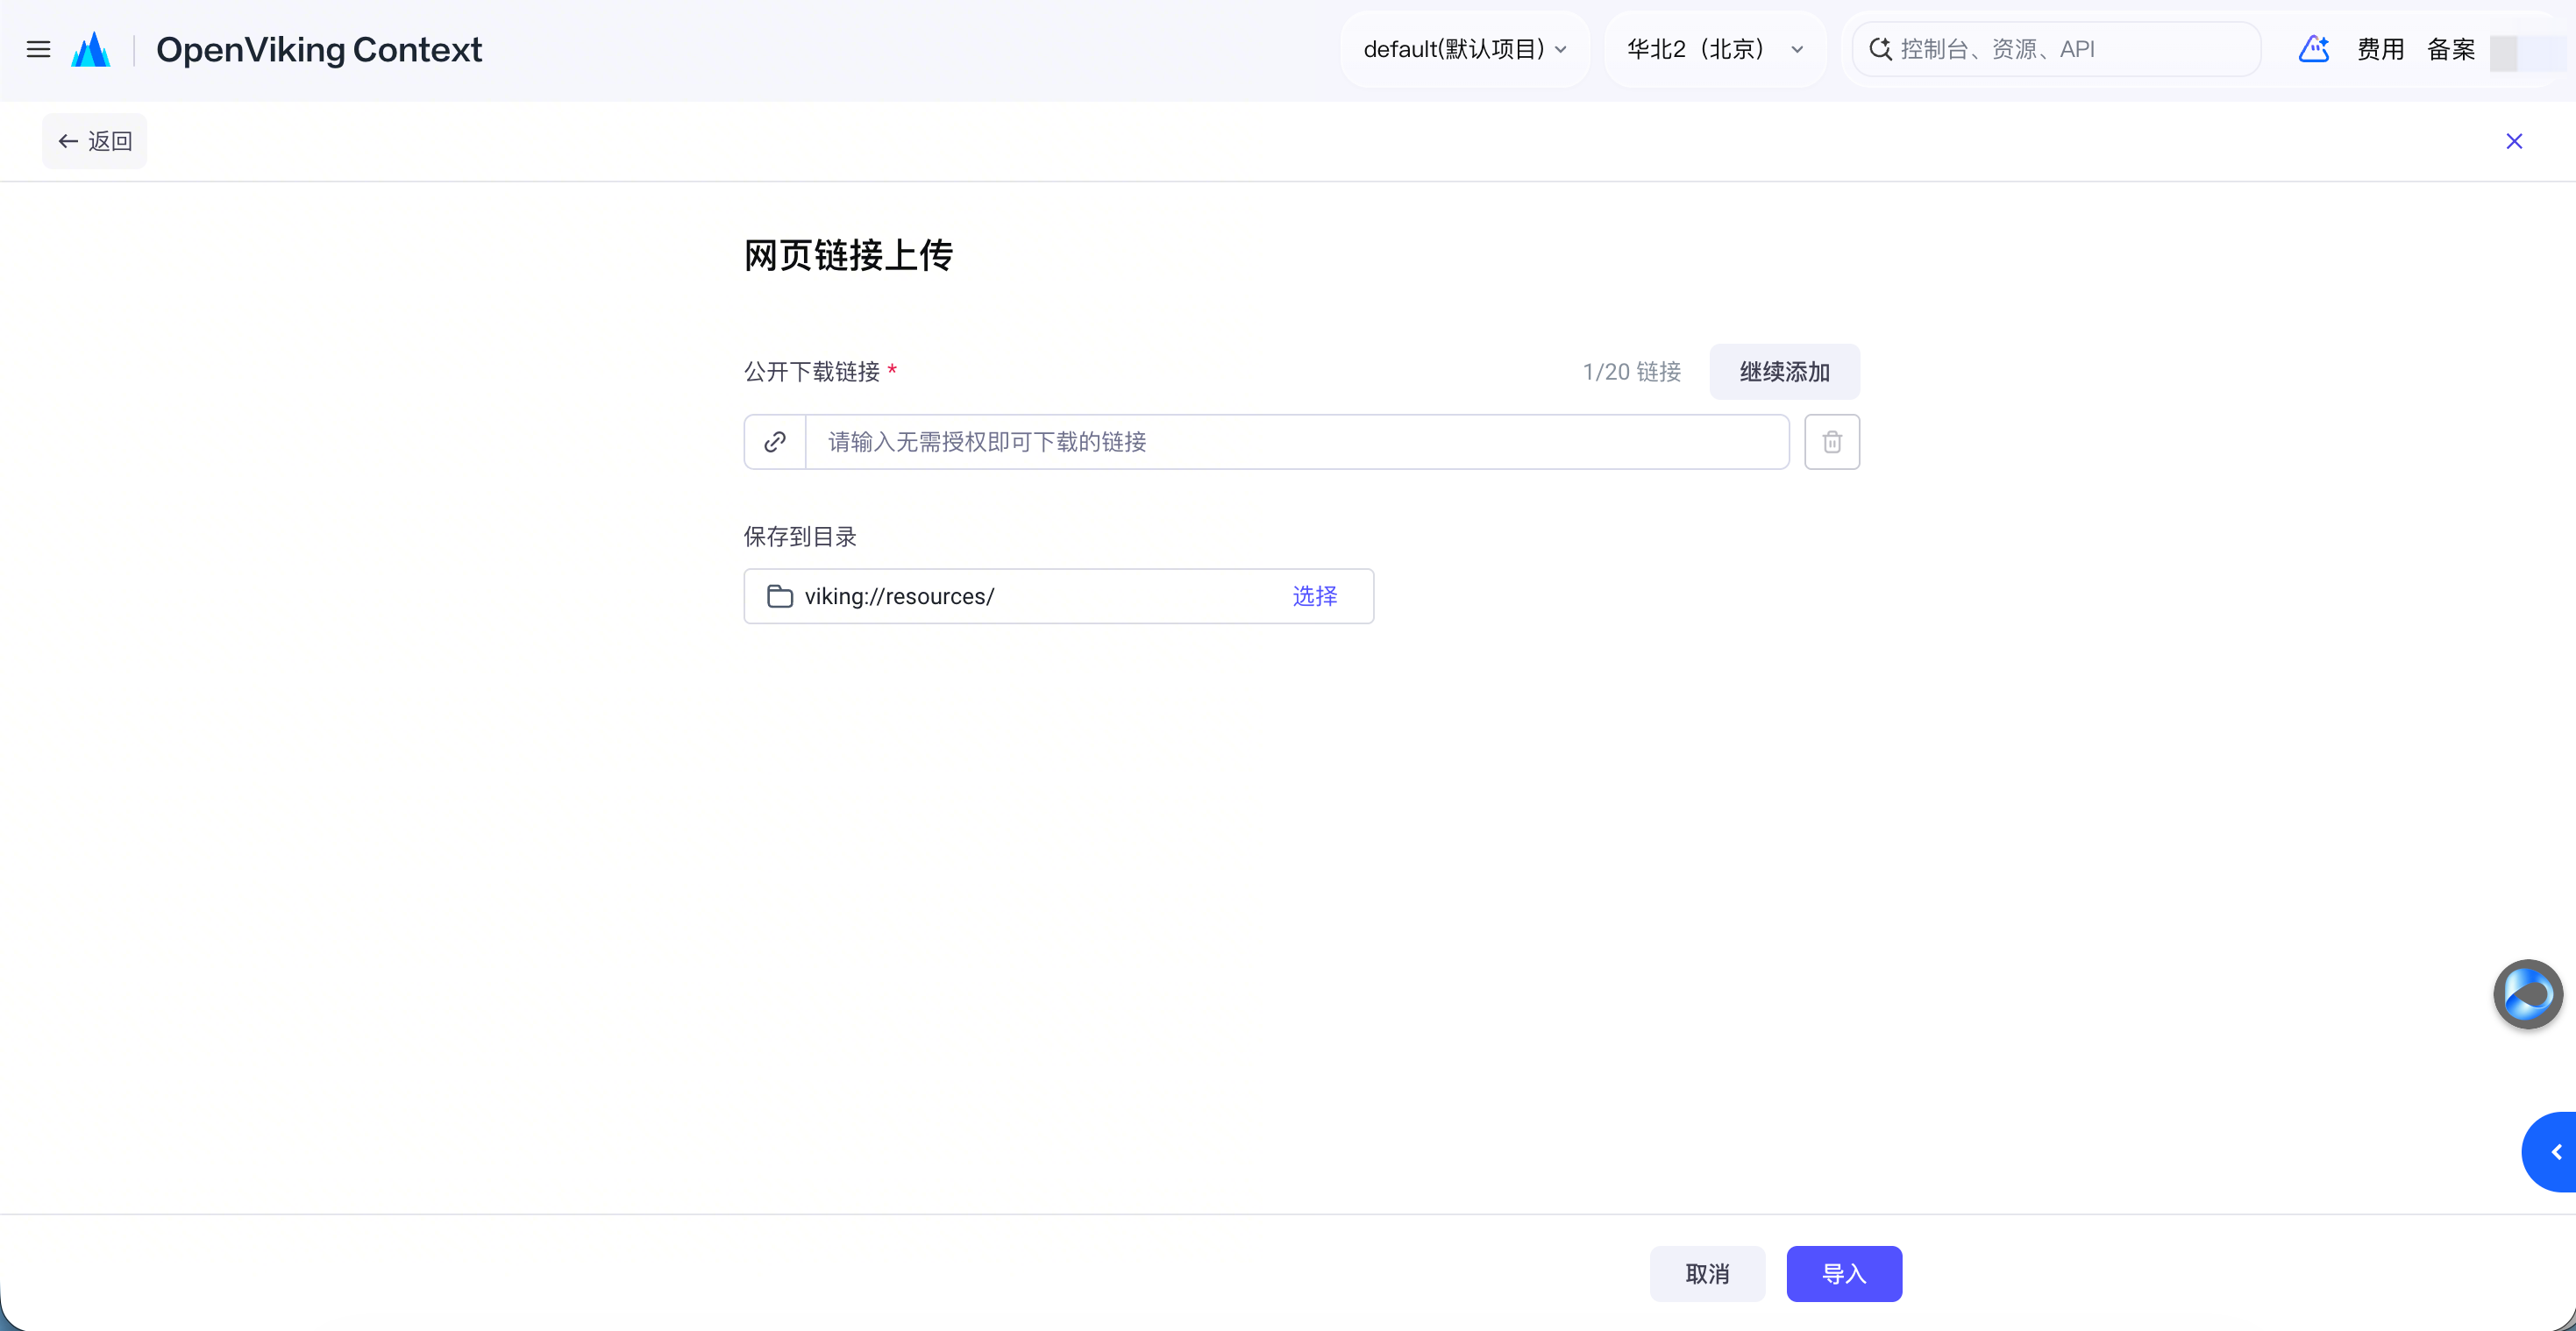Click the folder icon in directory field
The height and width of the screenshot is (1331, 2576).
pyautogui.click(x=780, y=597)
